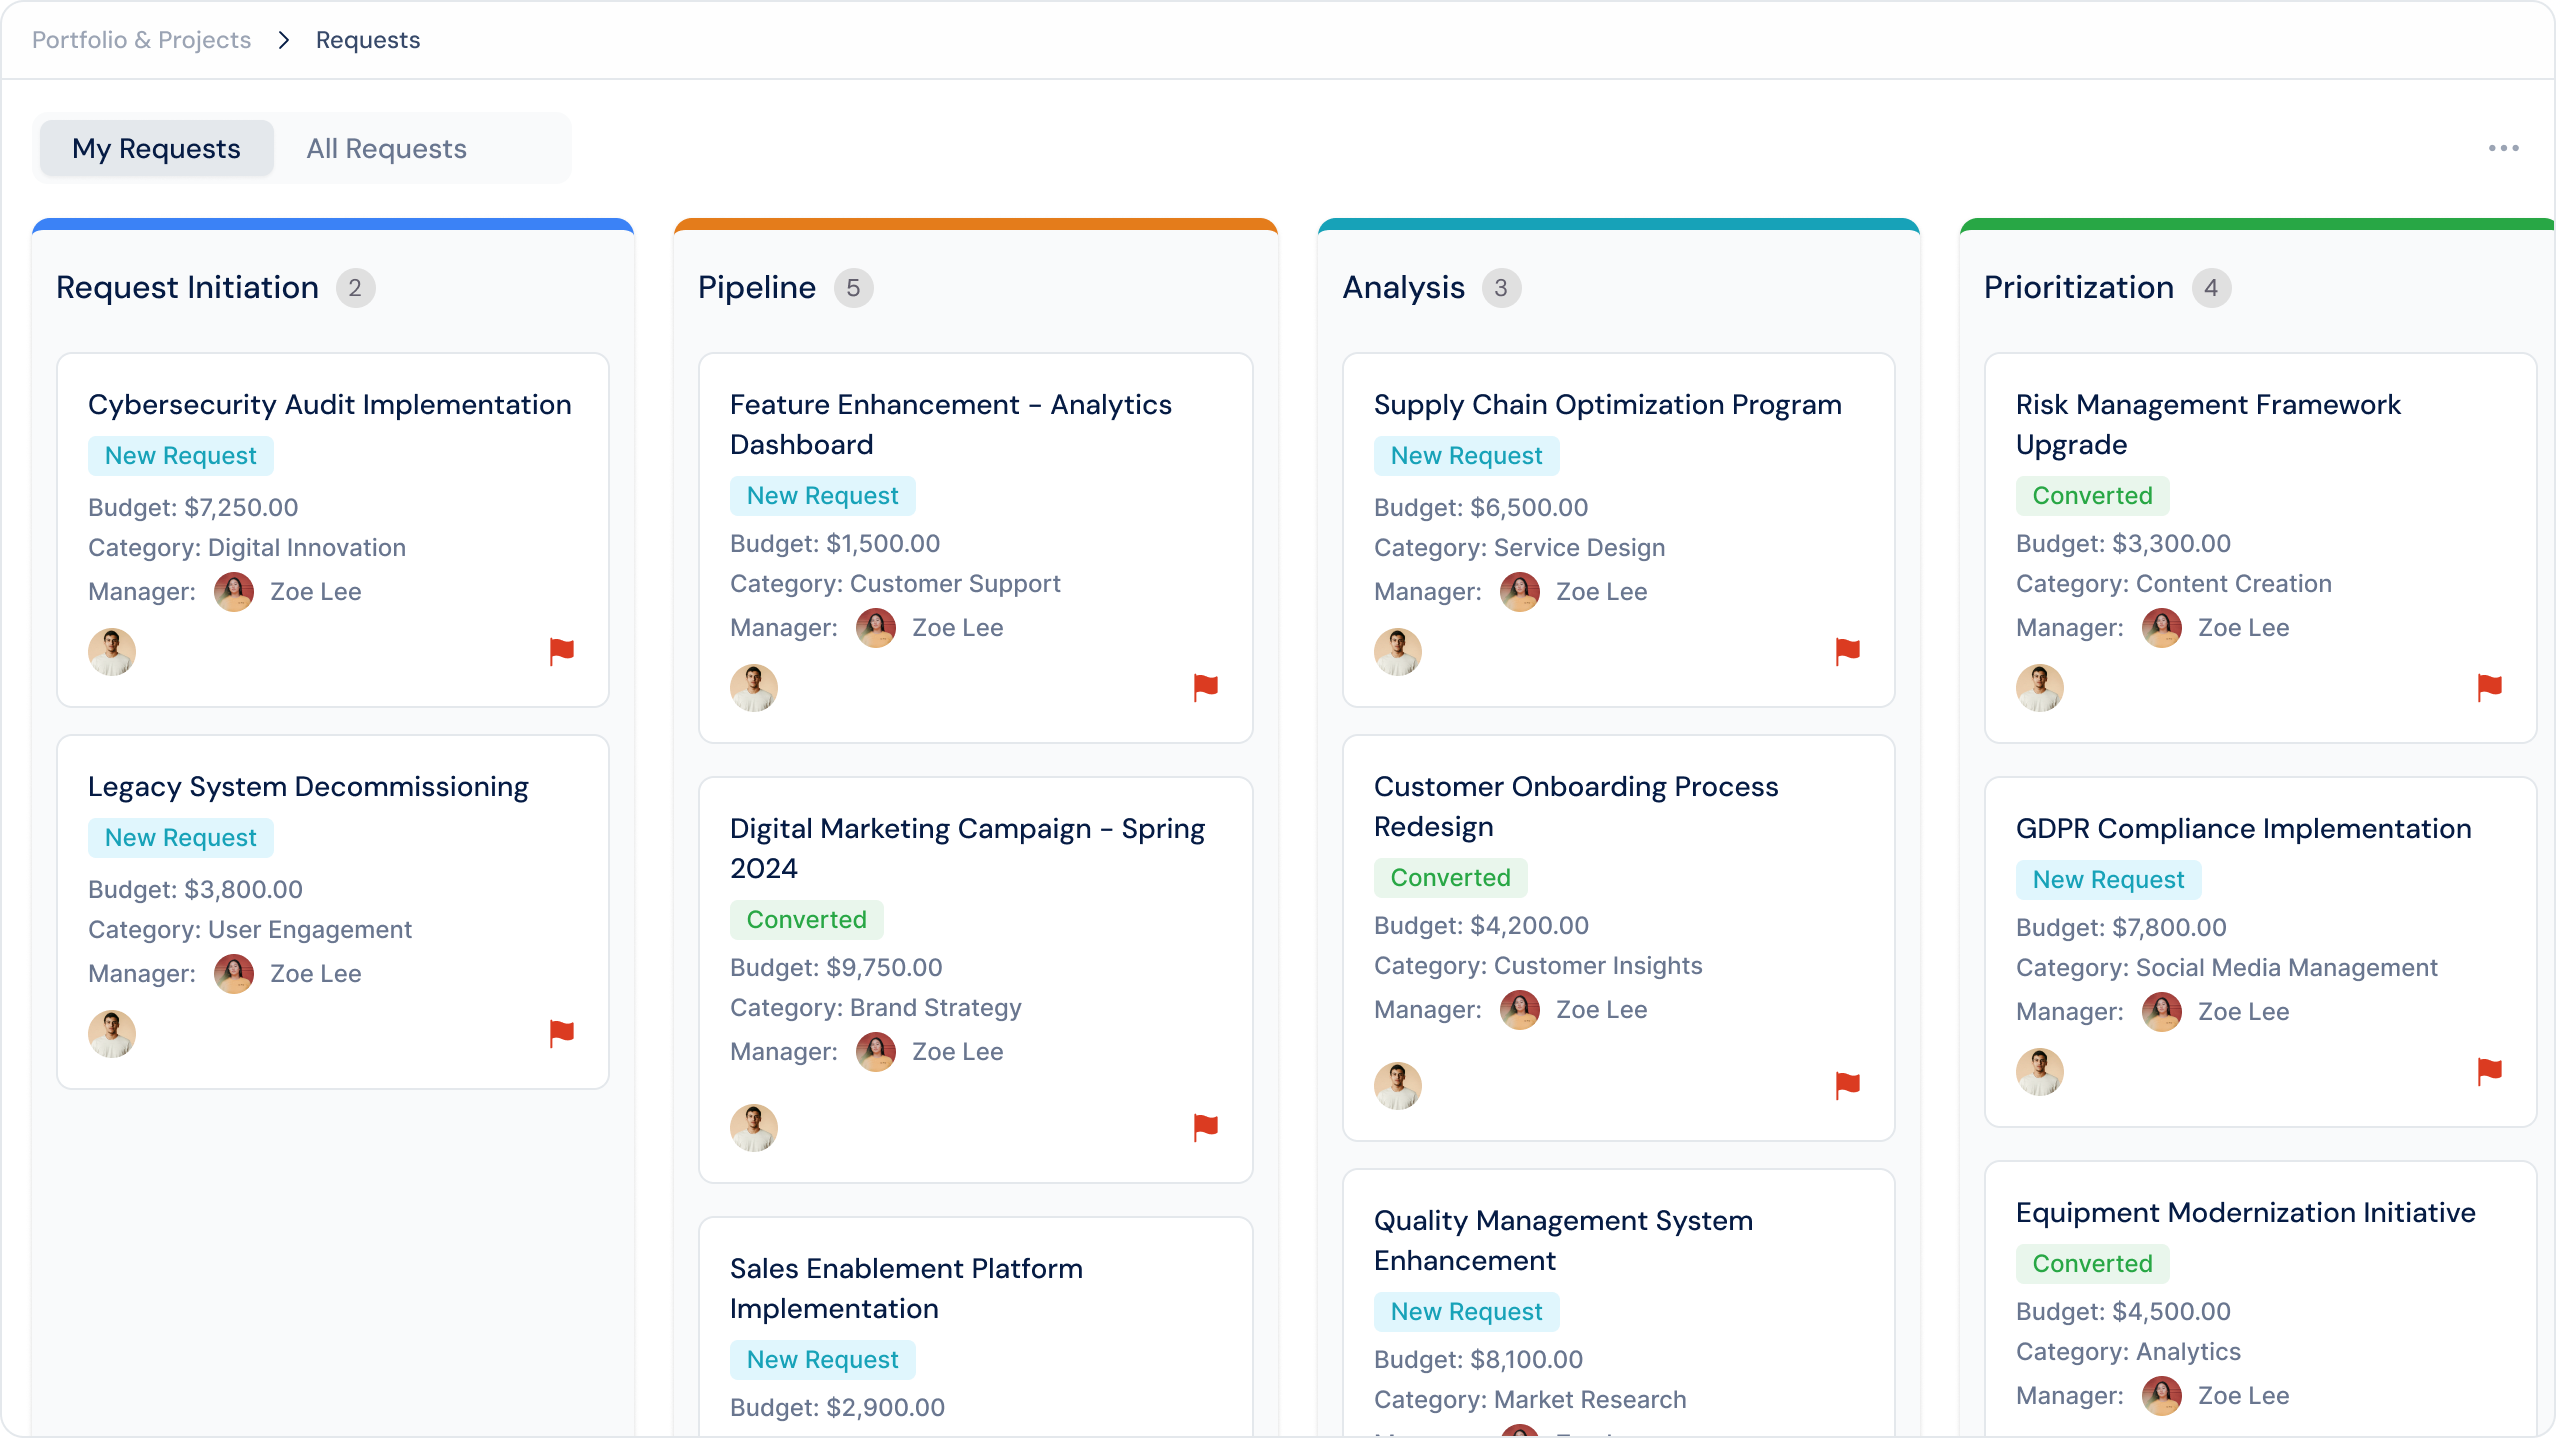Click the assignee avatar on Legacy System Decommissioning card
This screenshot has width=2556, height=1438.
[112, 1034]
